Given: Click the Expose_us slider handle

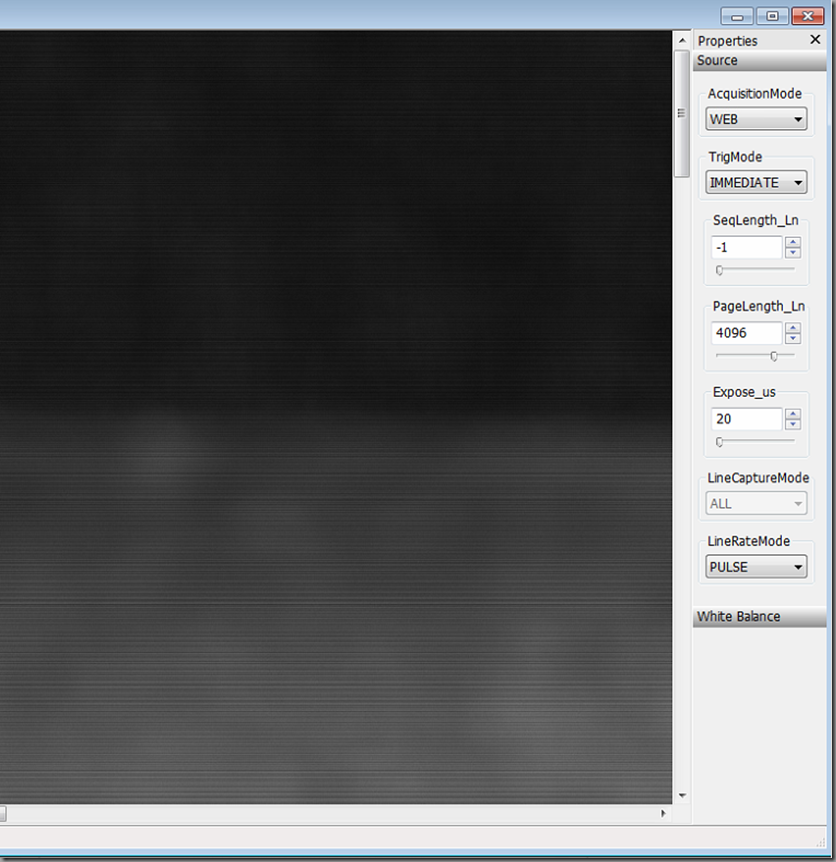Looking at the screenshot, I should pyautogui.click(x=719, y=441).
